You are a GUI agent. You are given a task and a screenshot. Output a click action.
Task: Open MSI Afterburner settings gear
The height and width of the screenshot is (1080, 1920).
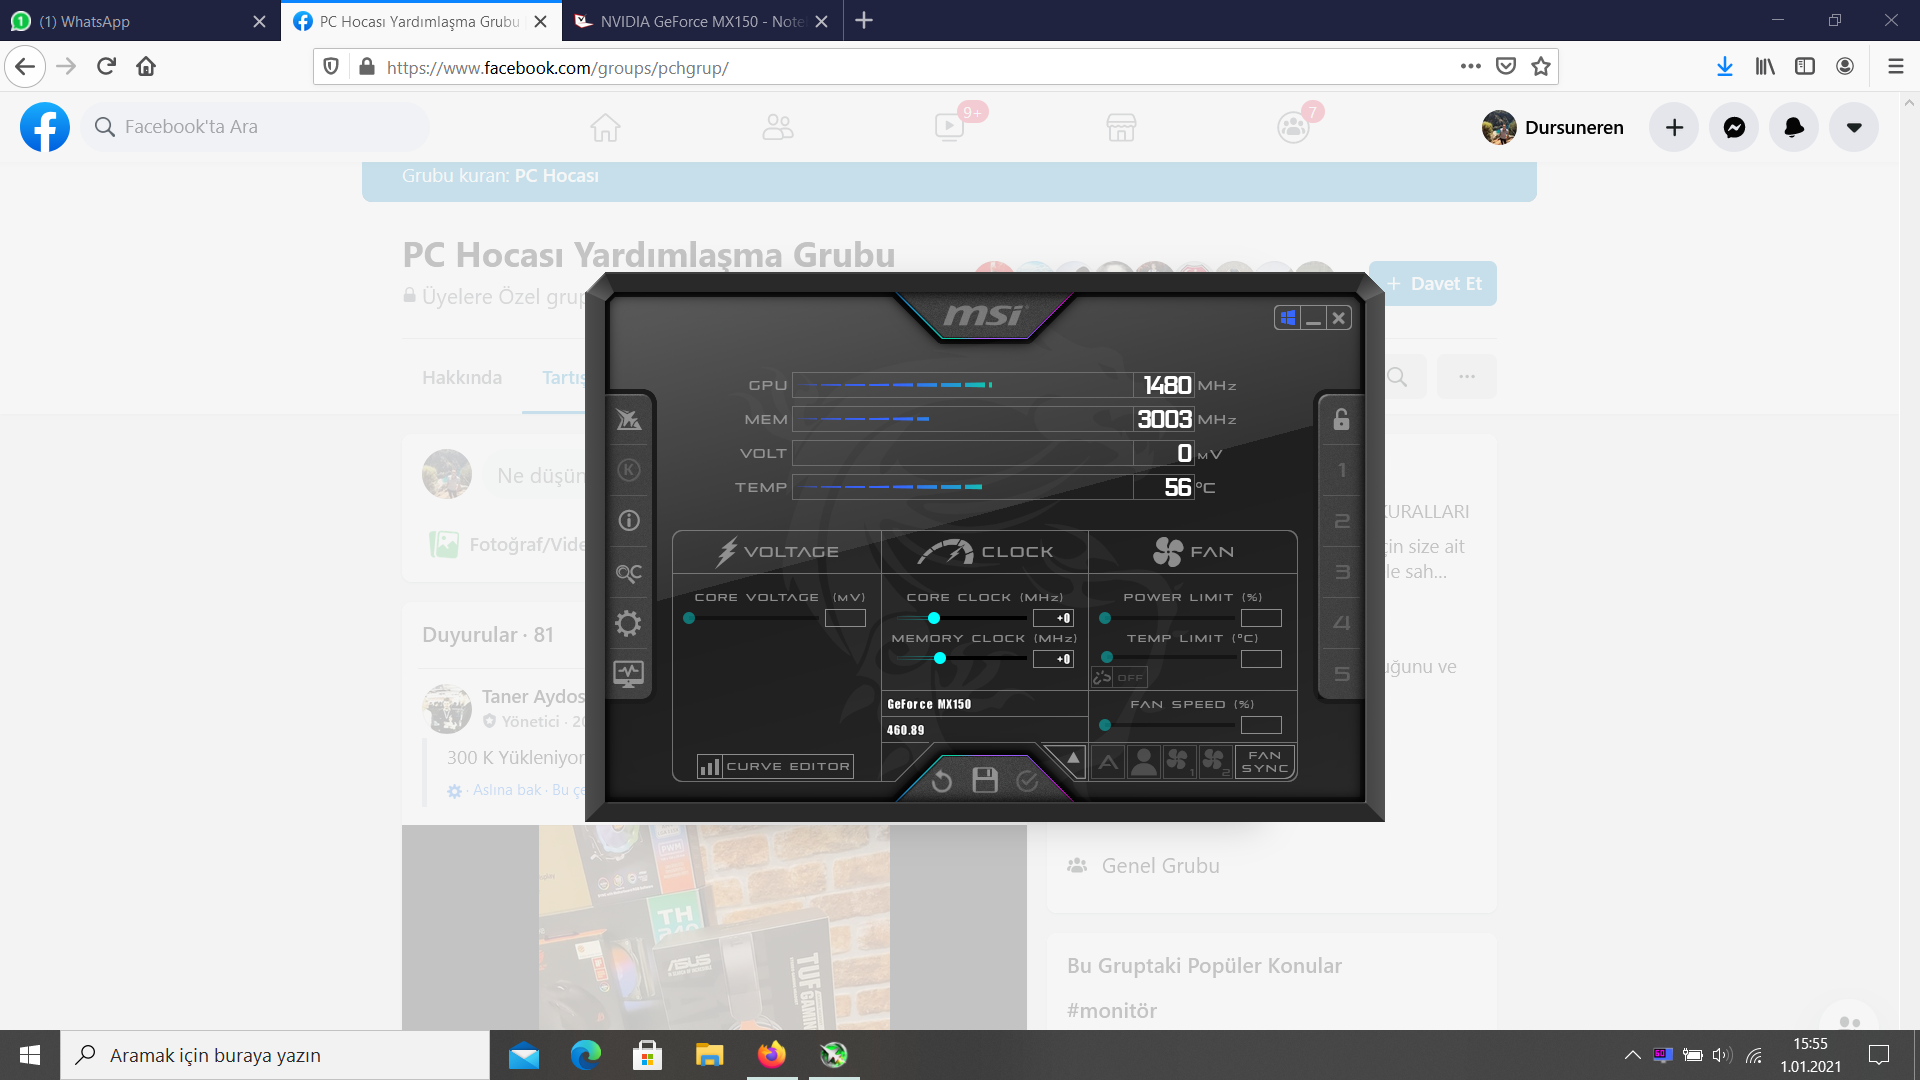pyautogui.click(x=628, y=624)
